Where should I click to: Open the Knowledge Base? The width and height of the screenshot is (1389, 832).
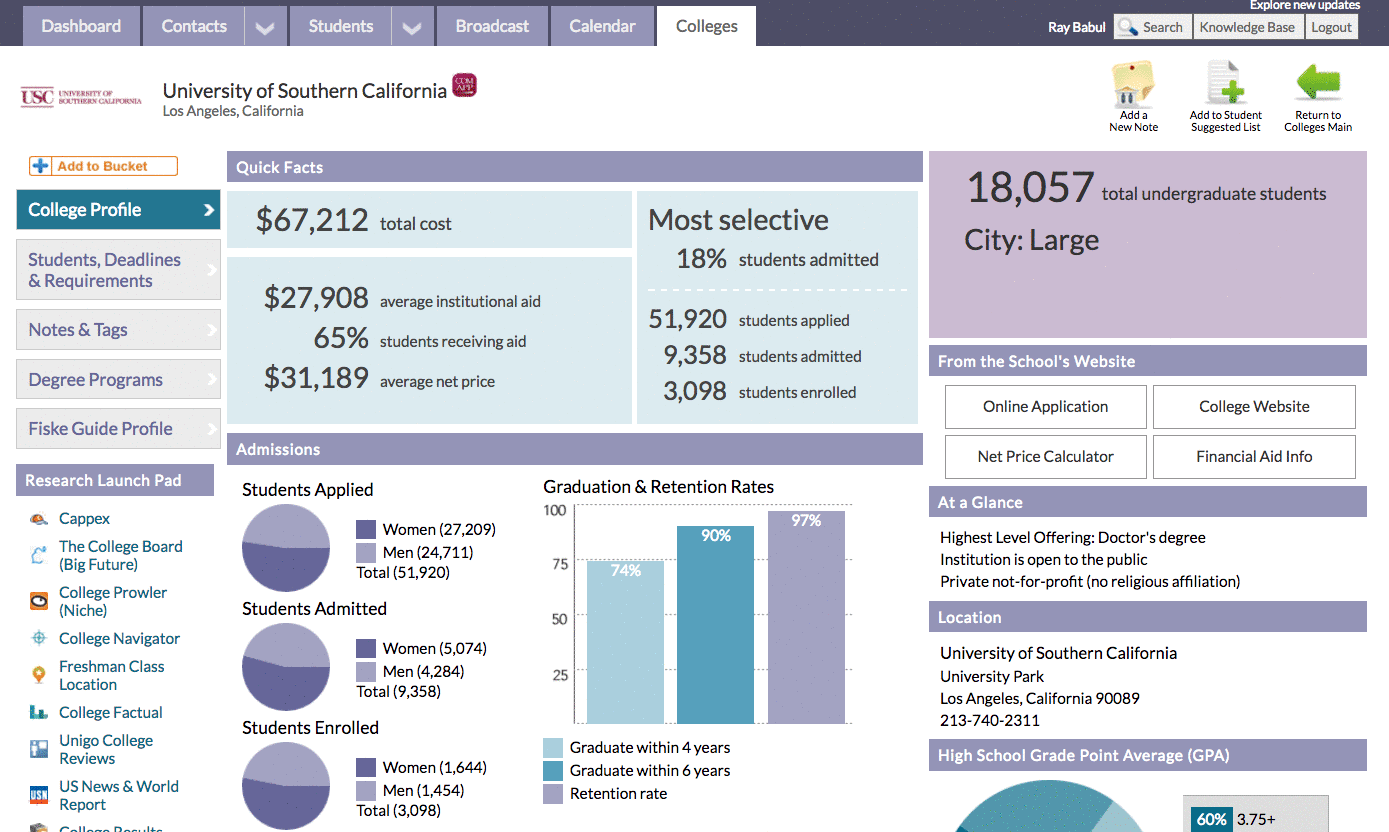1247,28
